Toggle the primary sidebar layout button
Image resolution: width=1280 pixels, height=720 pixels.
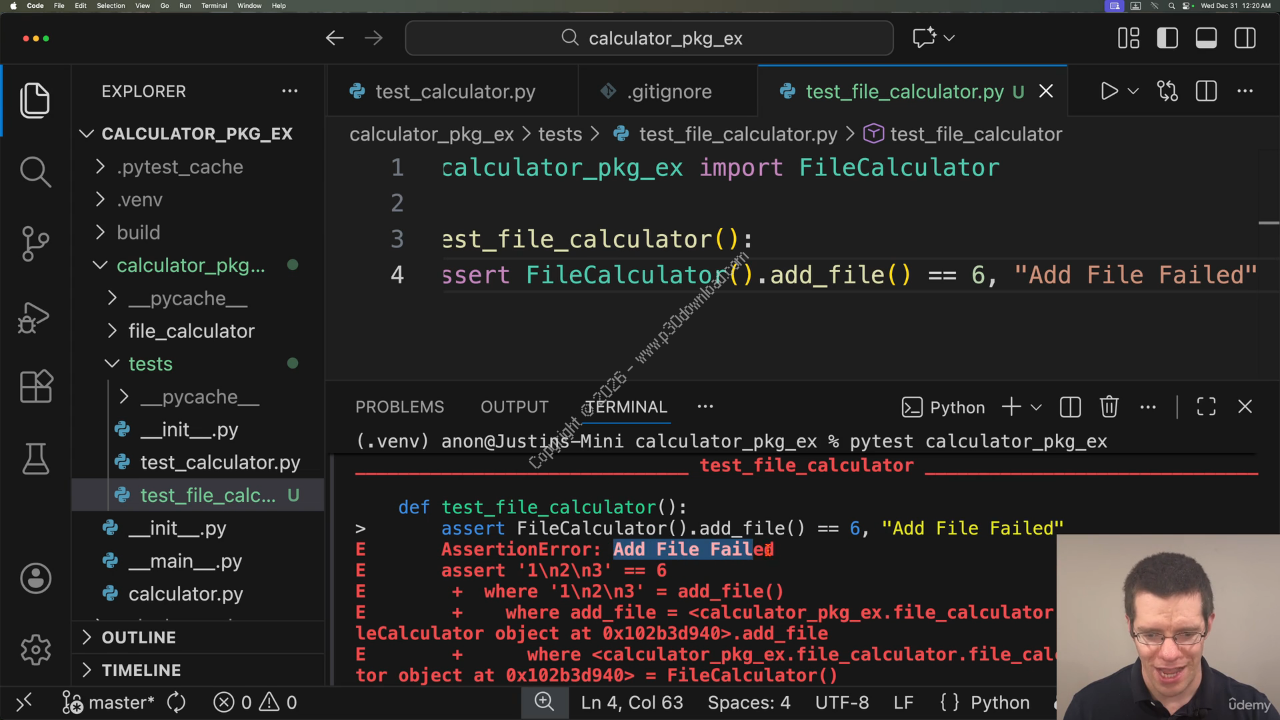pos(1167,38)
